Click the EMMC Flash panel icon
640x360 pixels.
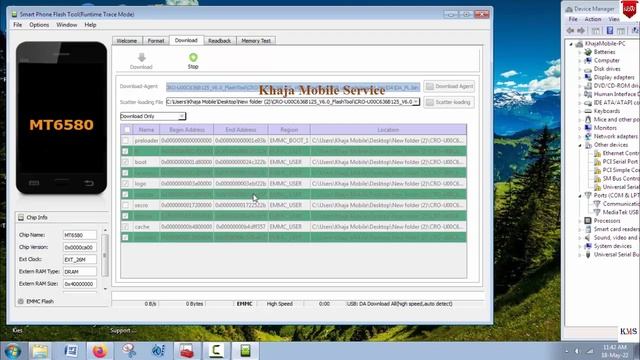pyautogui.click(x=21, y=301)
